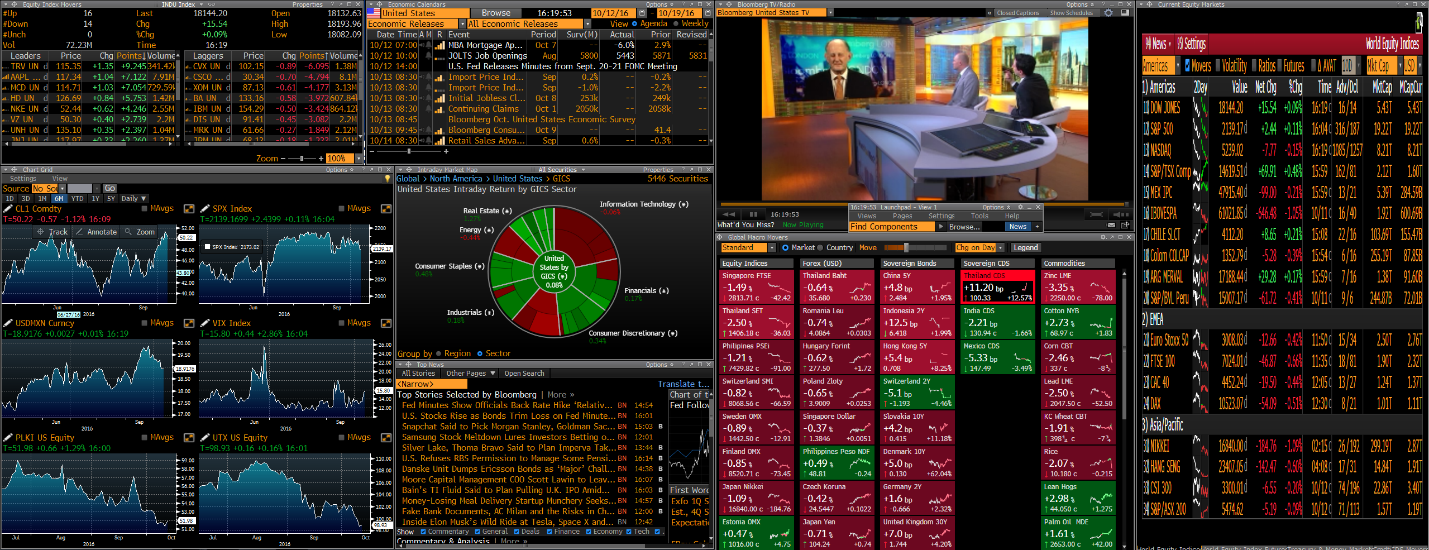Enable the Volatility checkbox
Image resolution: width=1429 pixels, height=550 pixels.
click(x=1218, y=65)
